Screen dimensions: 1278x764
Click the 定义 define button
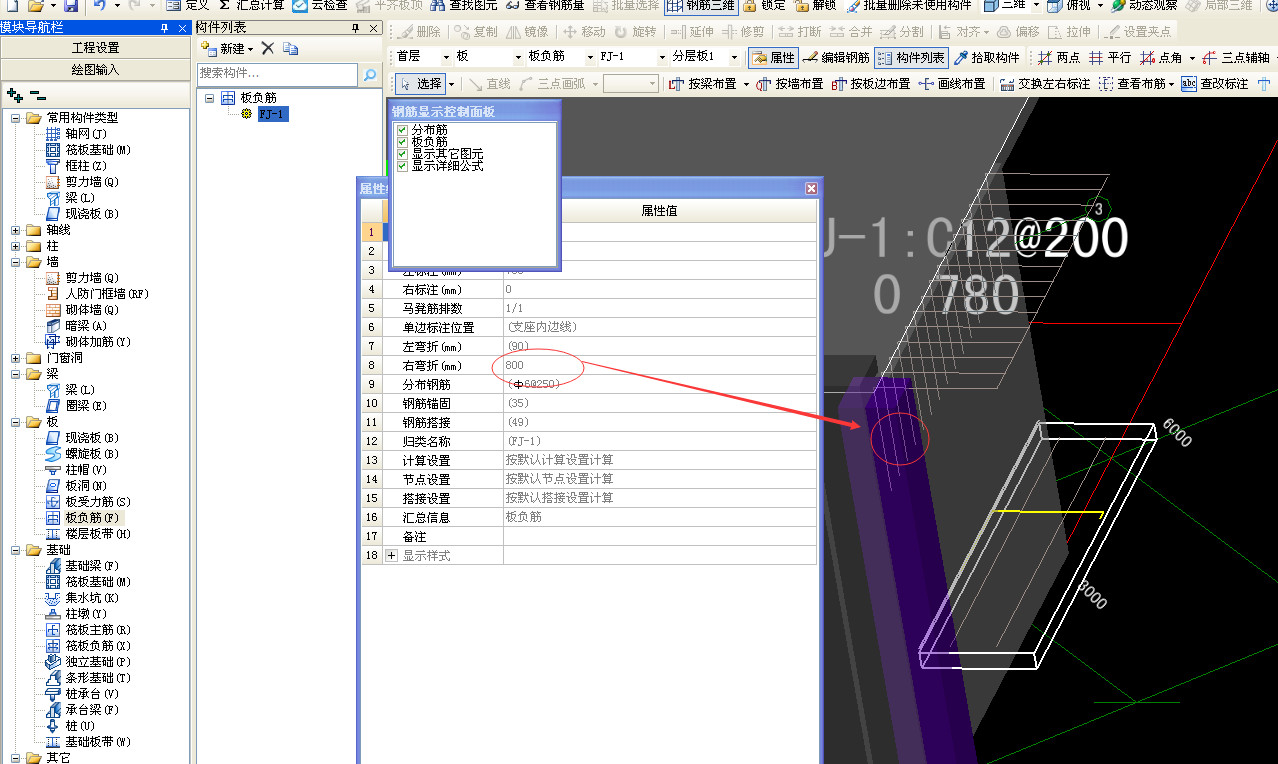pos(188,5)
